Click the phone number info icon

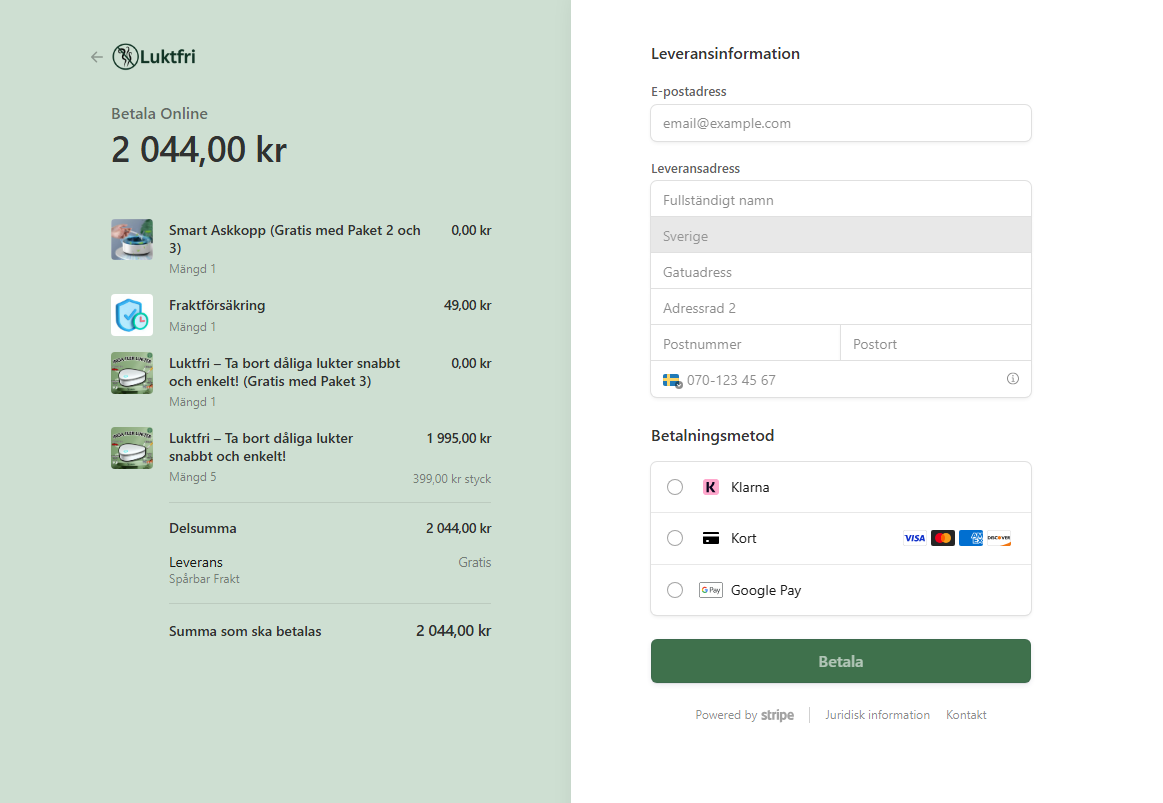(1012, 379)
